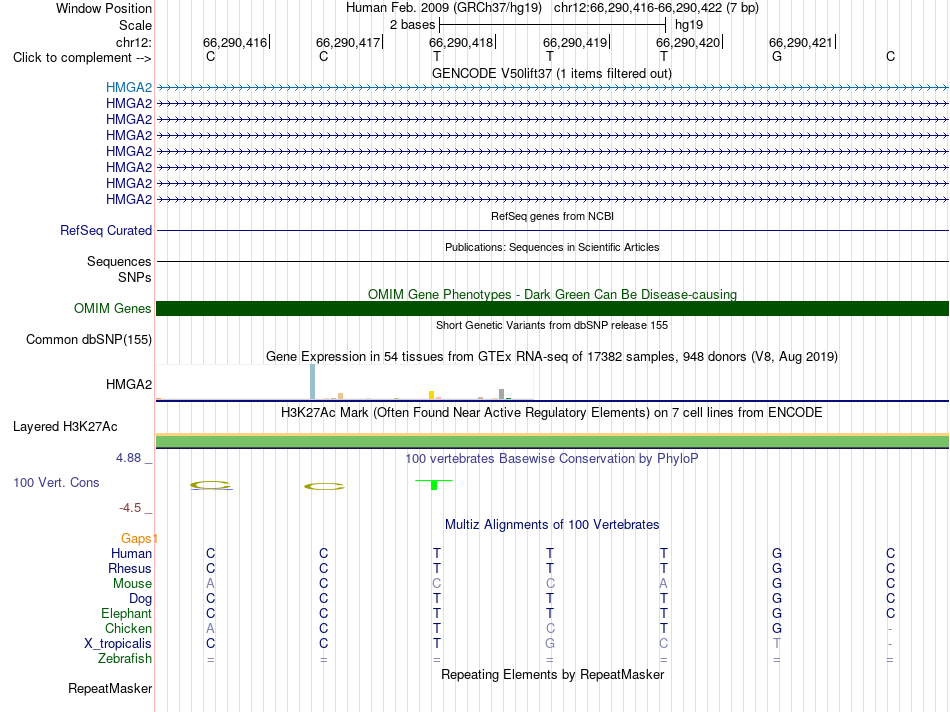Click the light-blue highlighted HMGA2 transcript label
950x712 pixels.
click(128, 87)
